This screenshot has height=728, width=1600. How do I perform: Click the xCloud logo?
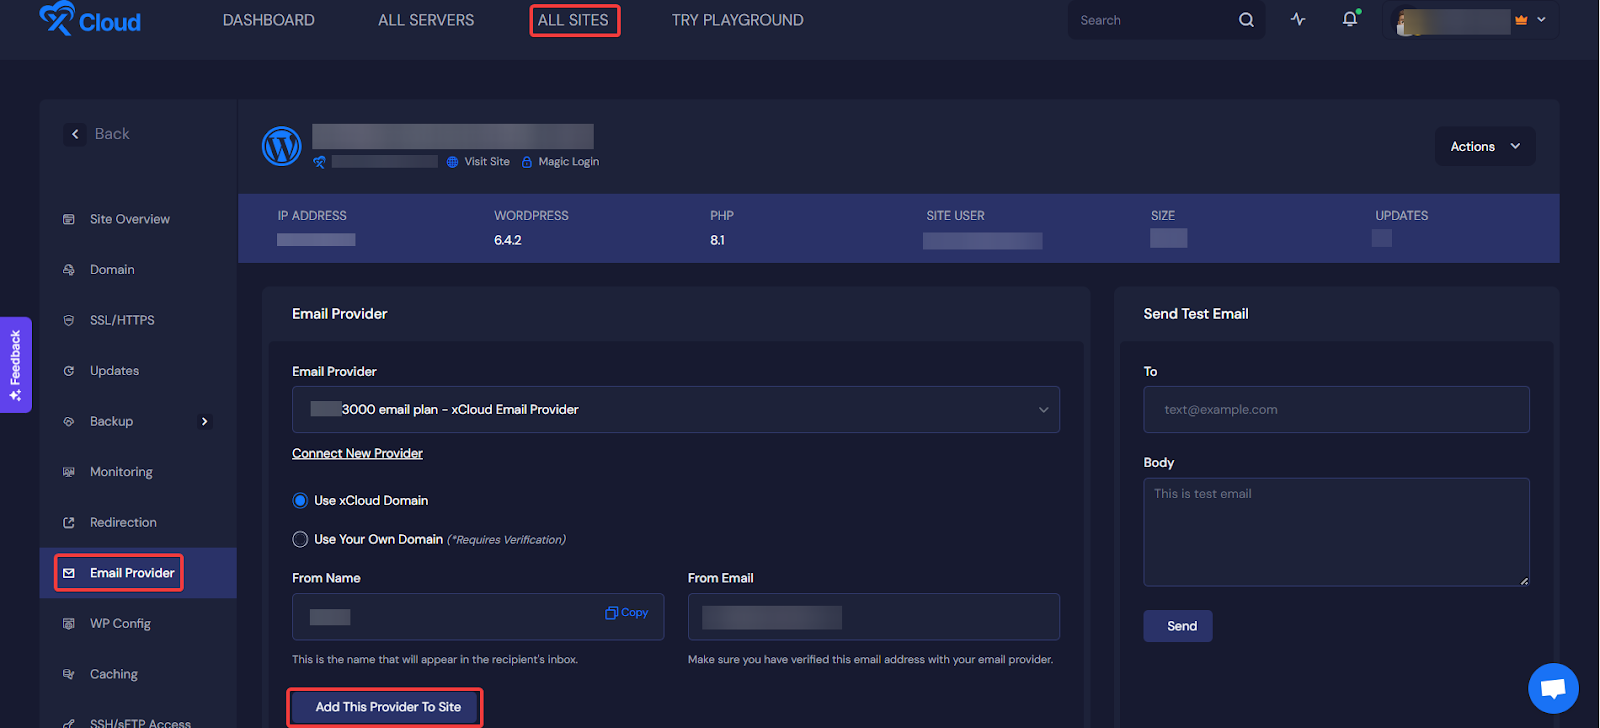pos(90,19)
